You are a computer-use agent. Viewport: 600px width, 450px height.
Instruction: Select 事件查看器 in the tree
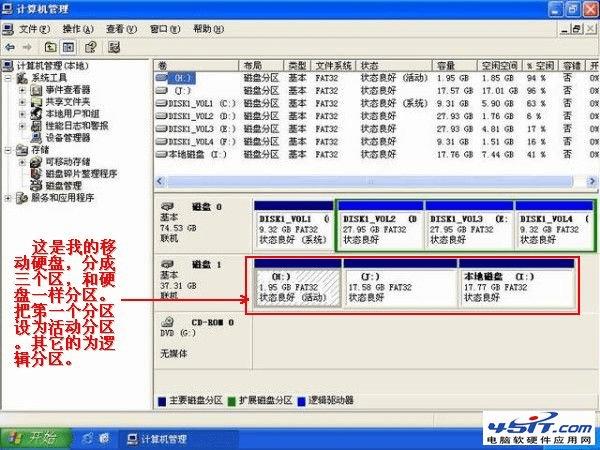pyautogui.click(x=68, y=90)
